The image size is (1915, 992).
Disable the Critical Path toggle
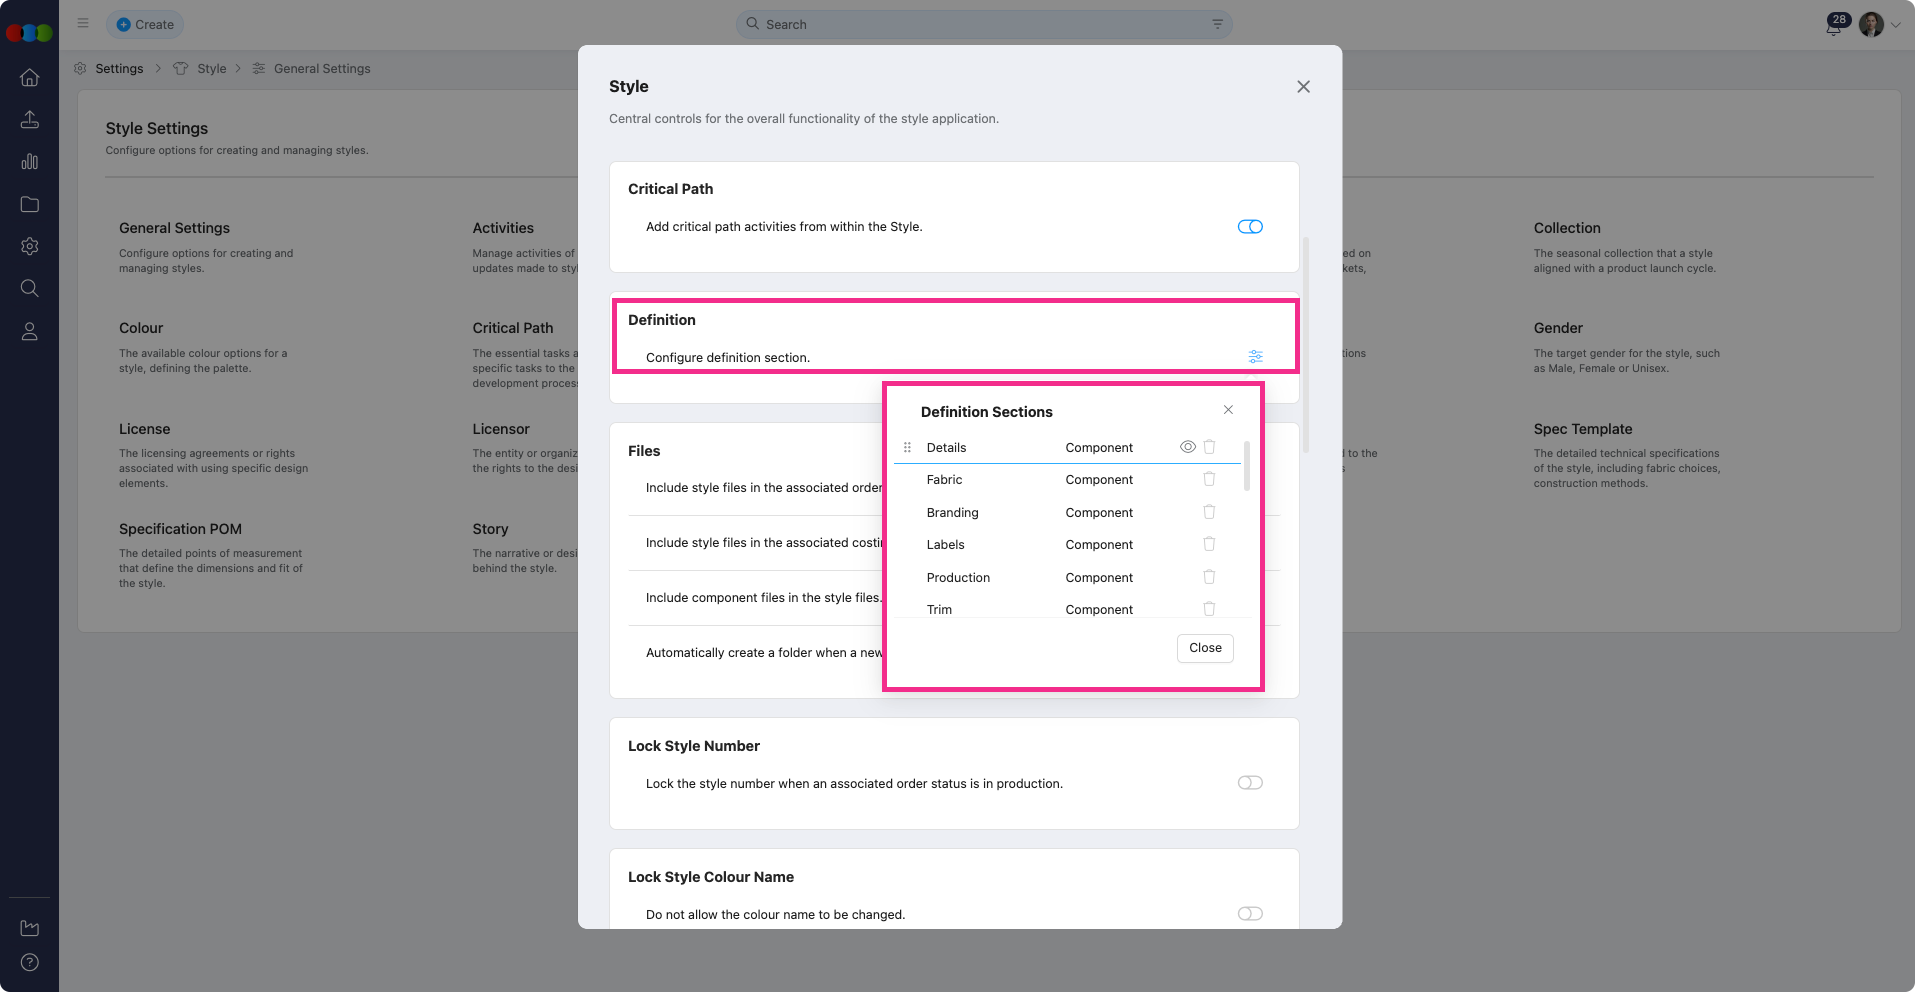[1250, 227]
